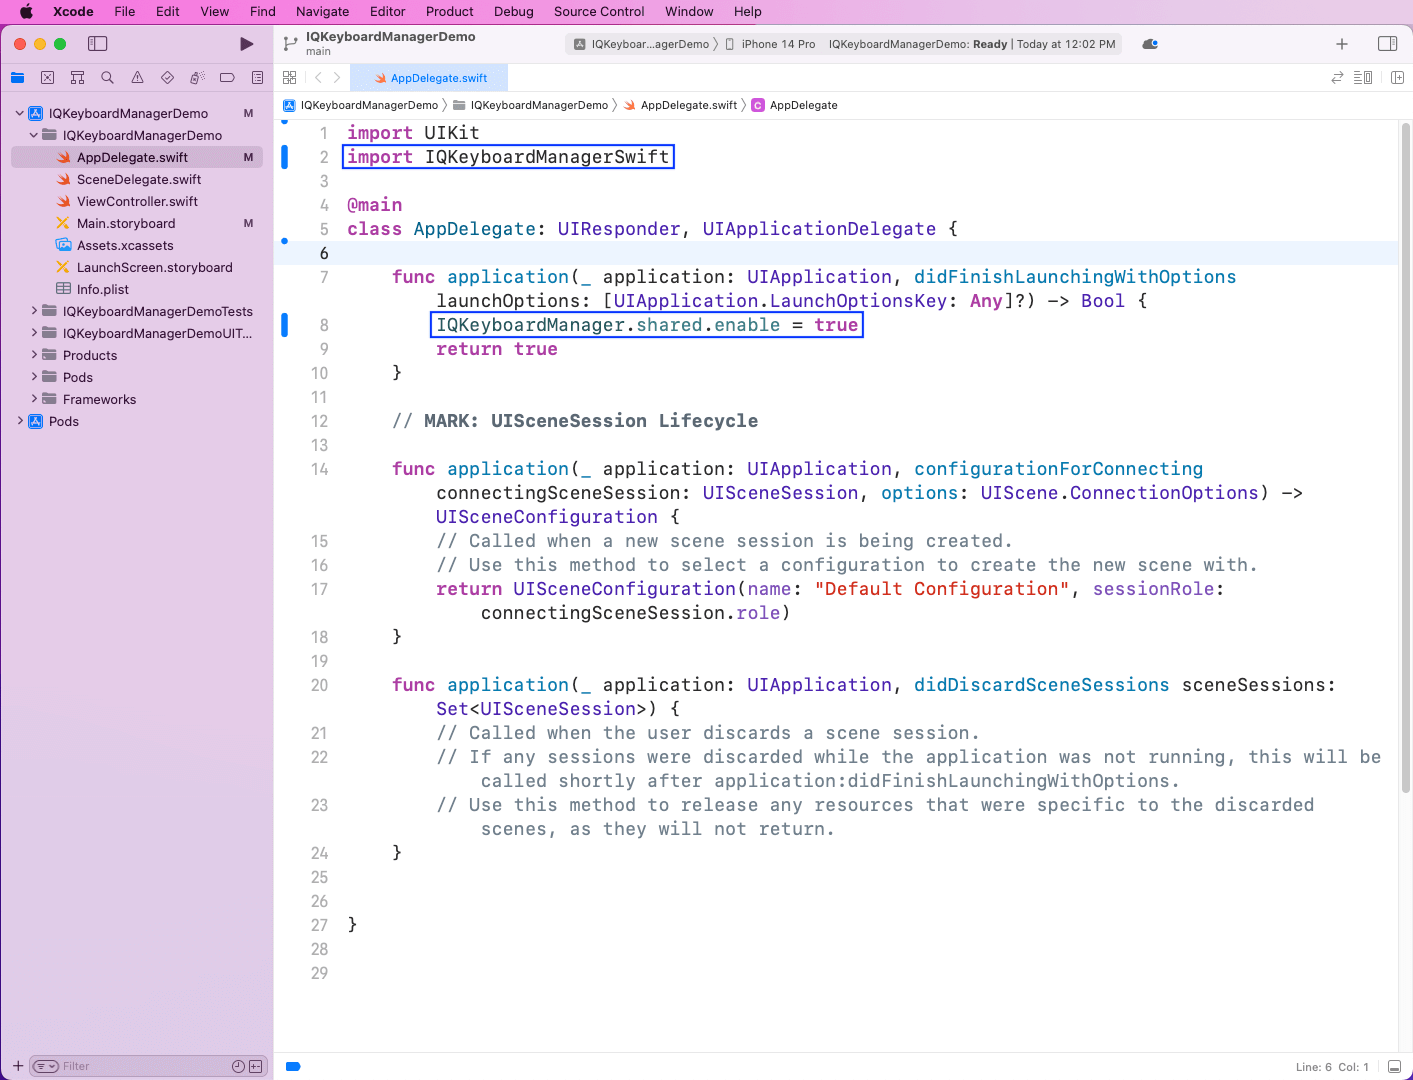Expand the IQKeyboardManagerDemoTests group

[34, 311]
